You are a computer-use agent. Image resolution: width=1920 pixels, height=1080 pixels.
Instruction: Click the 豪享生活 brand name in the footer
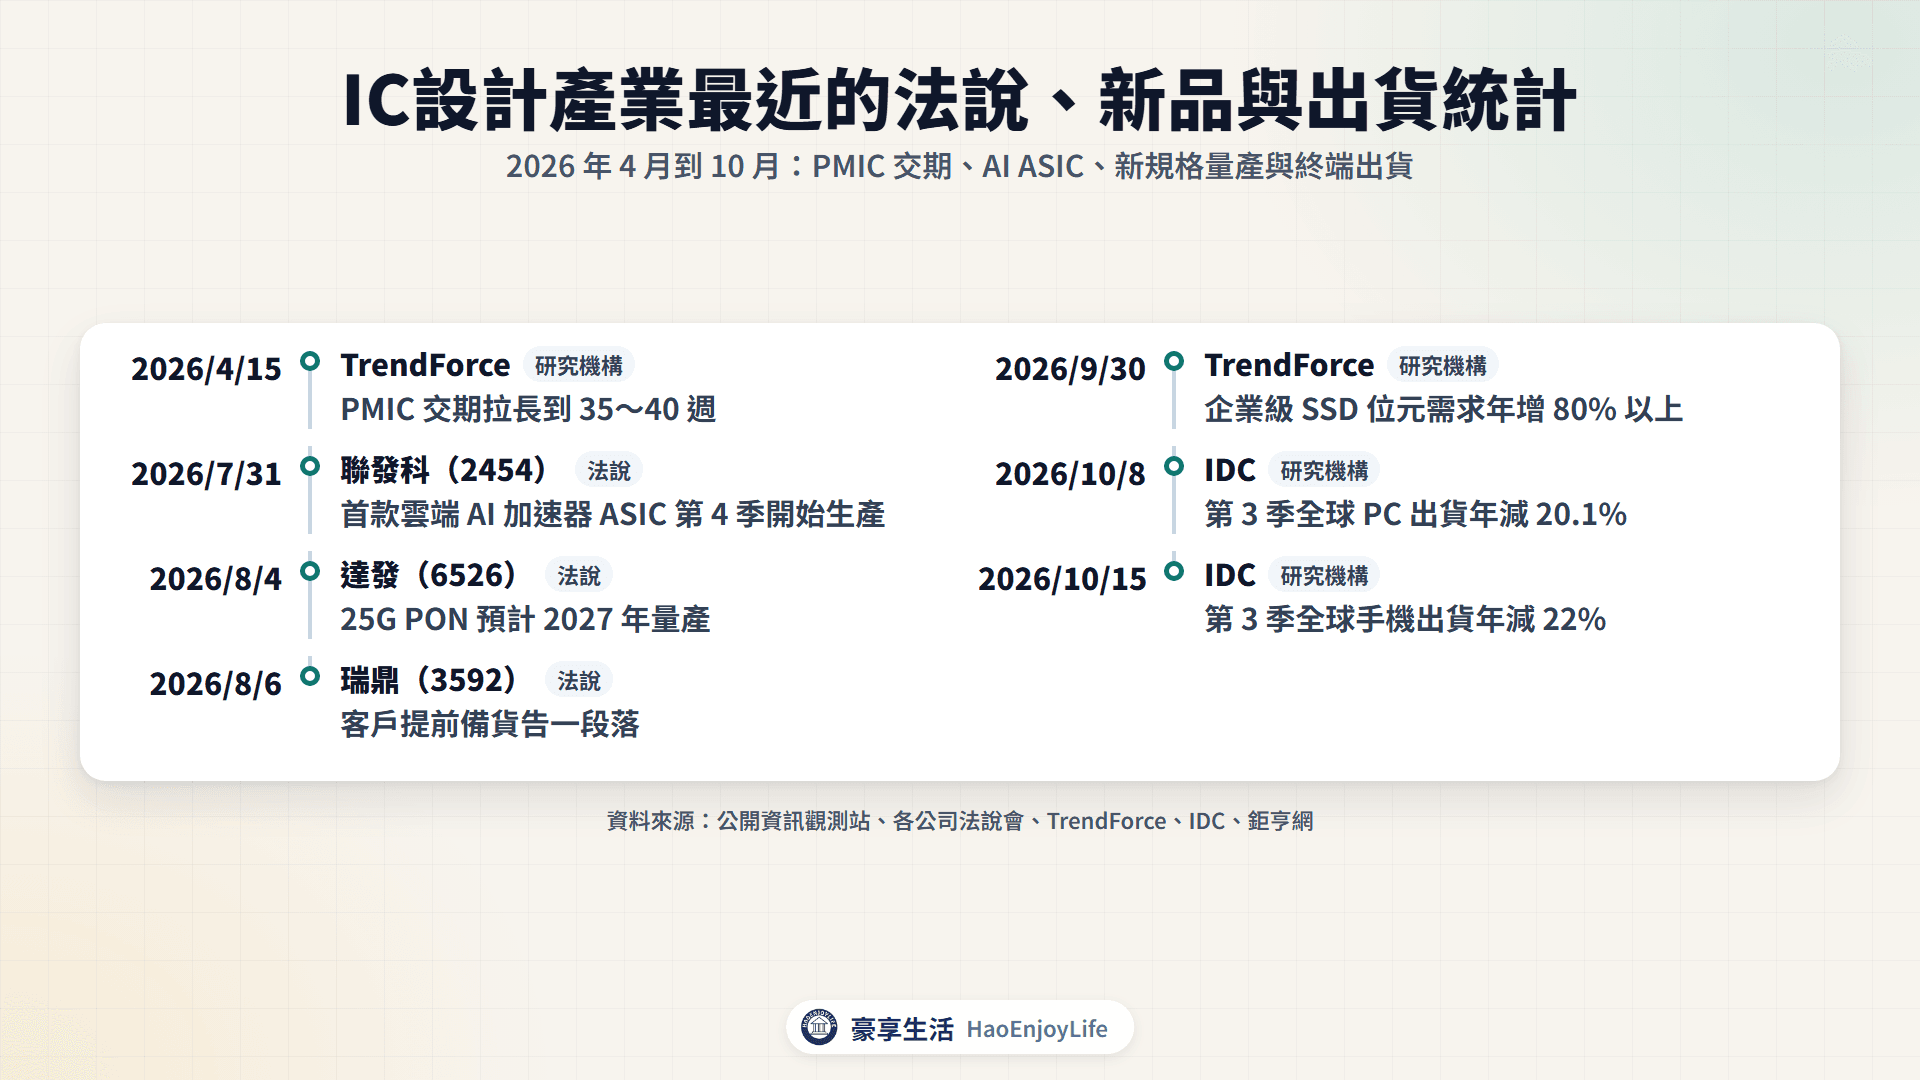[902, 1029]
